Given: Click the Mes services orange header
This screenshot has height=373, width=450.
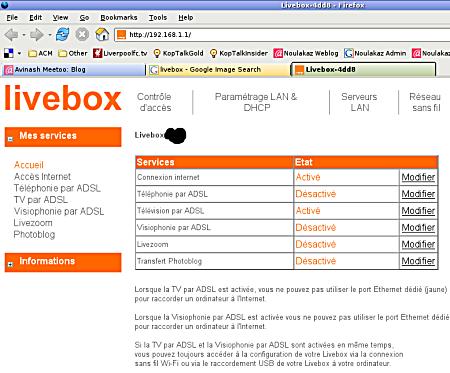Looking at the screenshot, I should [63, 136].
